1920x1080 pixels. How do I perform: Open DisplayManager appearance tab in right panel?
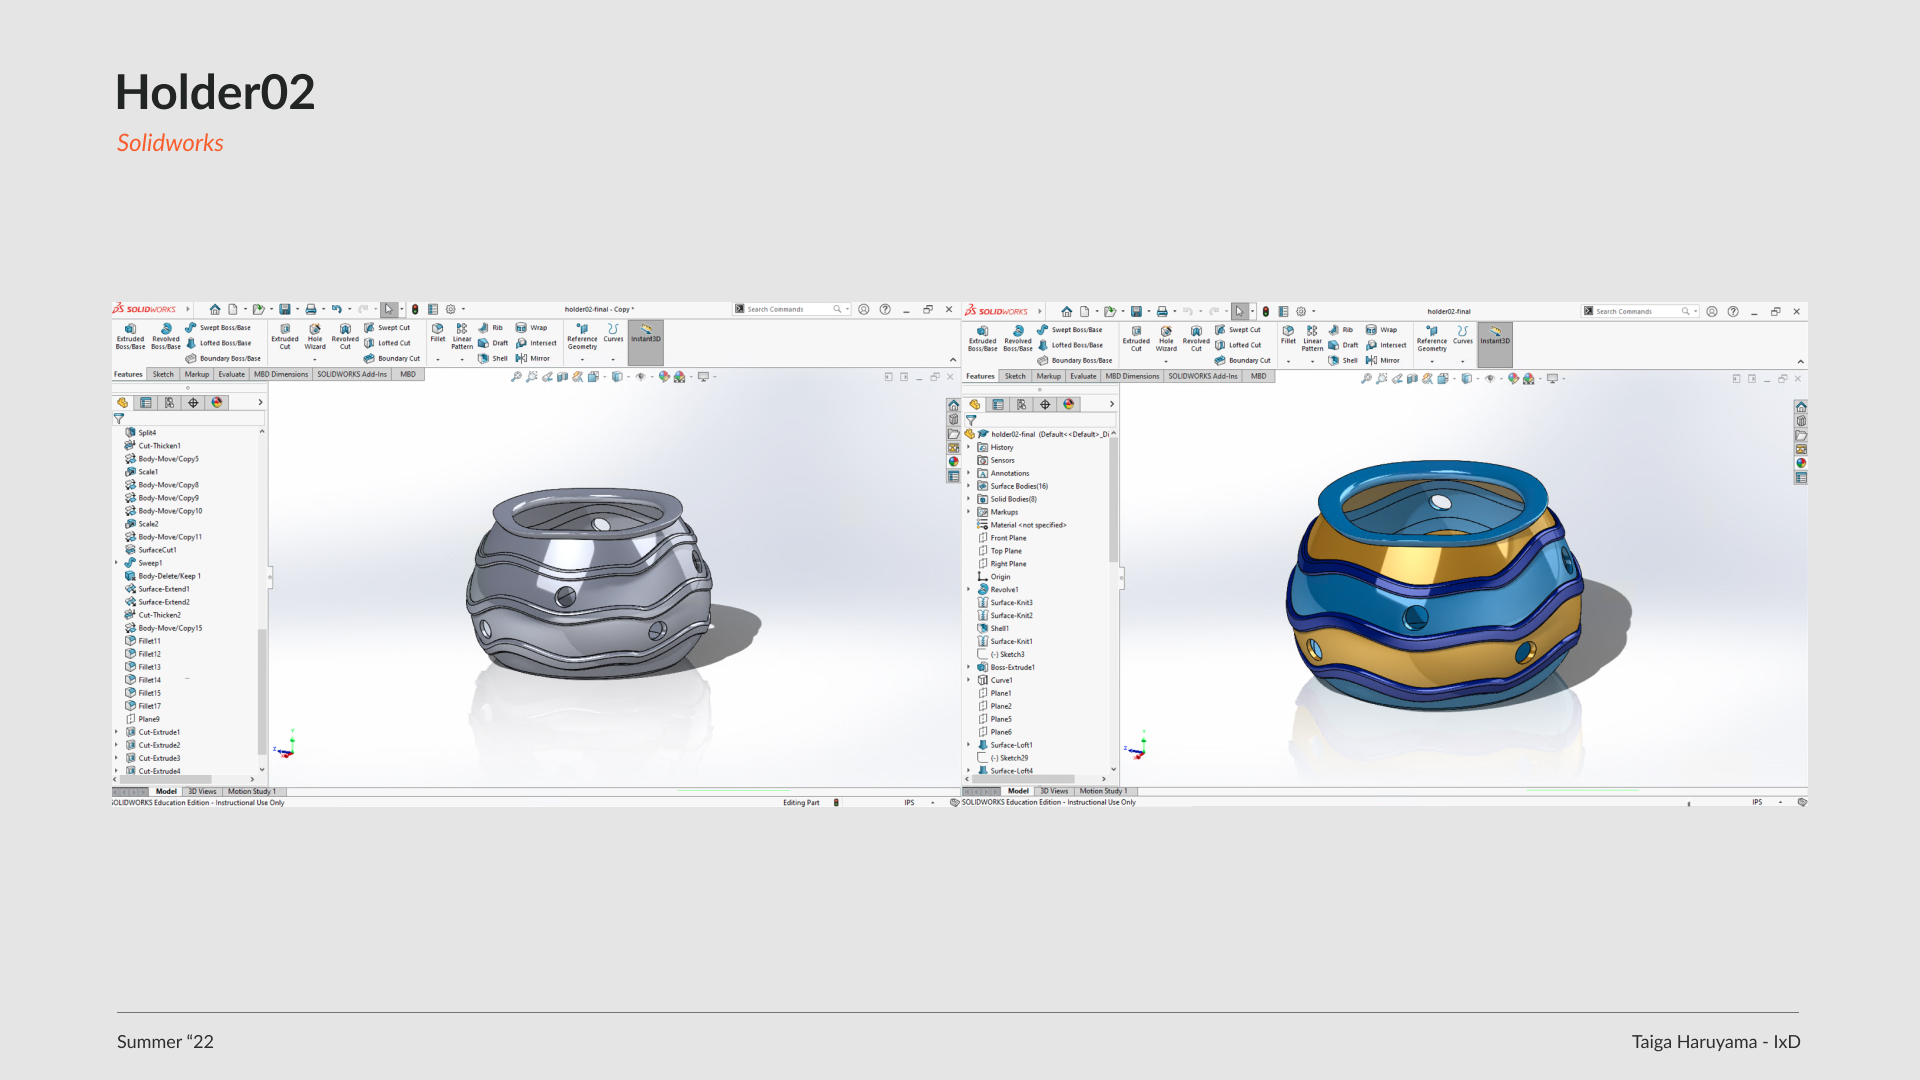pyautogui.click(x=1069, y=404)
